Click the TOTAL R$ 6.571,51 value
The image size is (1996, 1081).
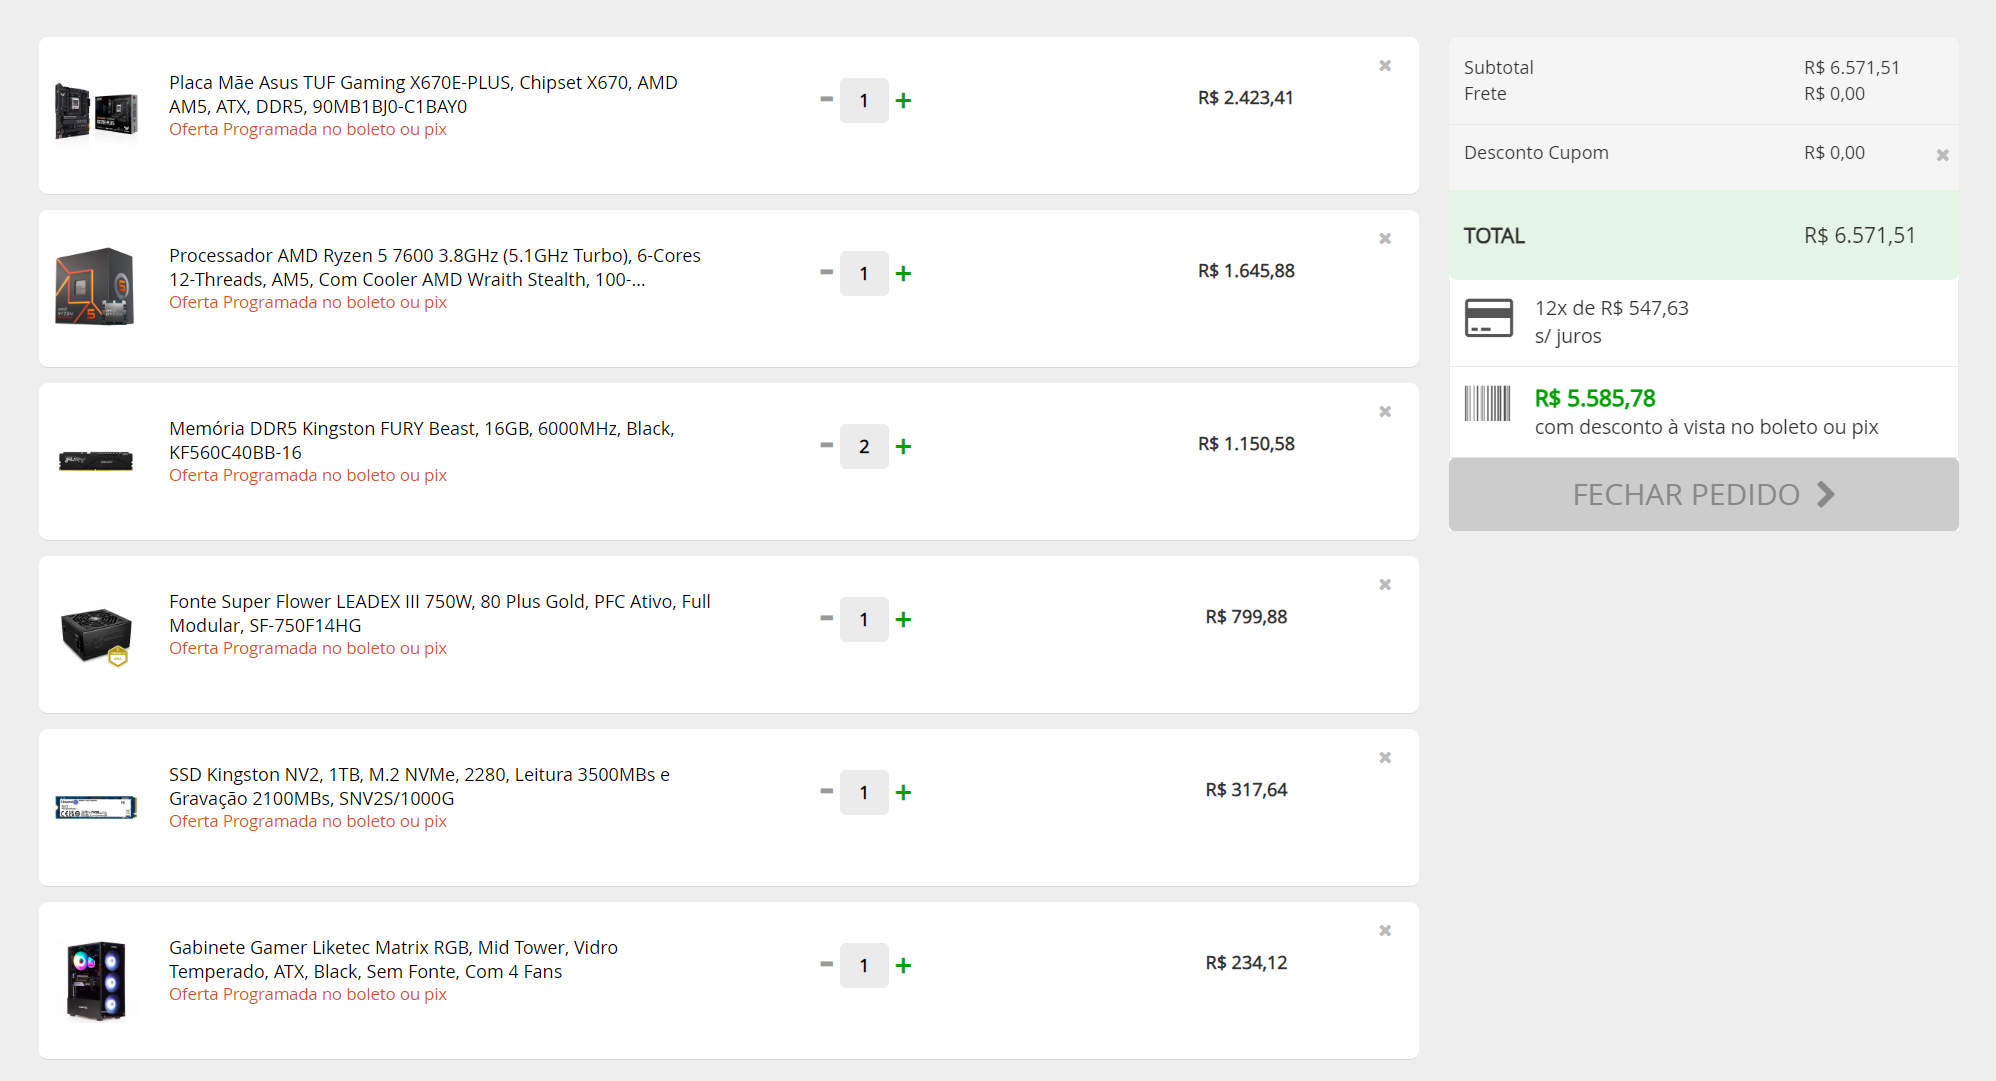pos(1859,236)
